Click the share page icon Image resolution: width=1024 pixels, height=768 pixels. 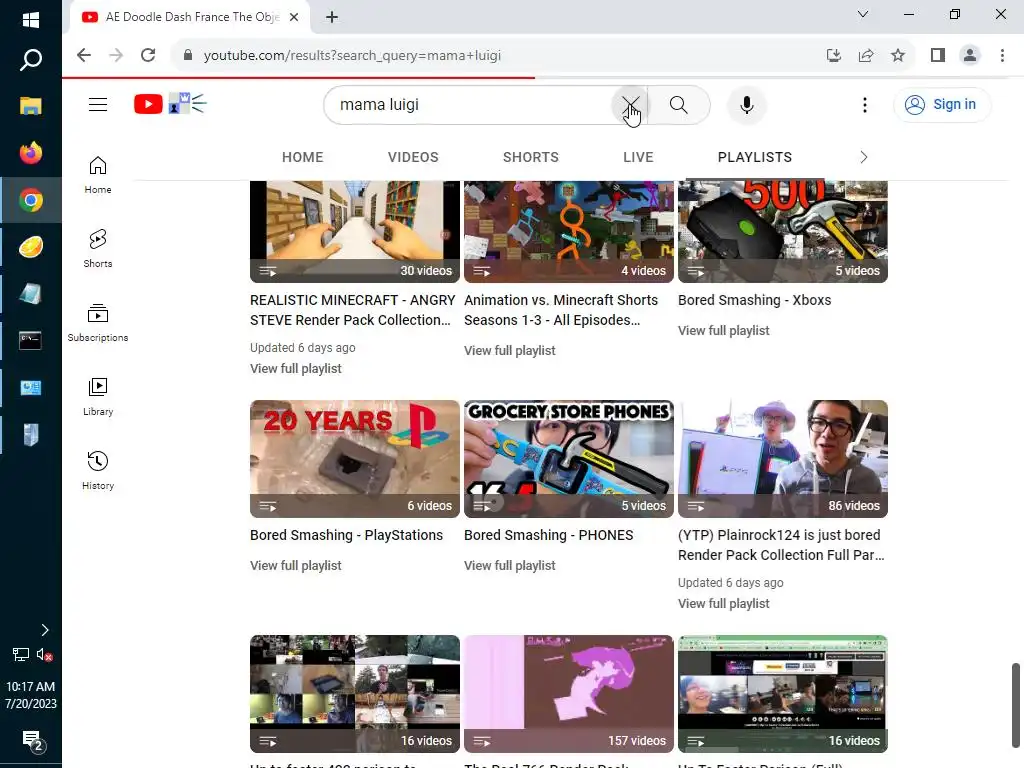pyautogui.click(x=866, y=56)
